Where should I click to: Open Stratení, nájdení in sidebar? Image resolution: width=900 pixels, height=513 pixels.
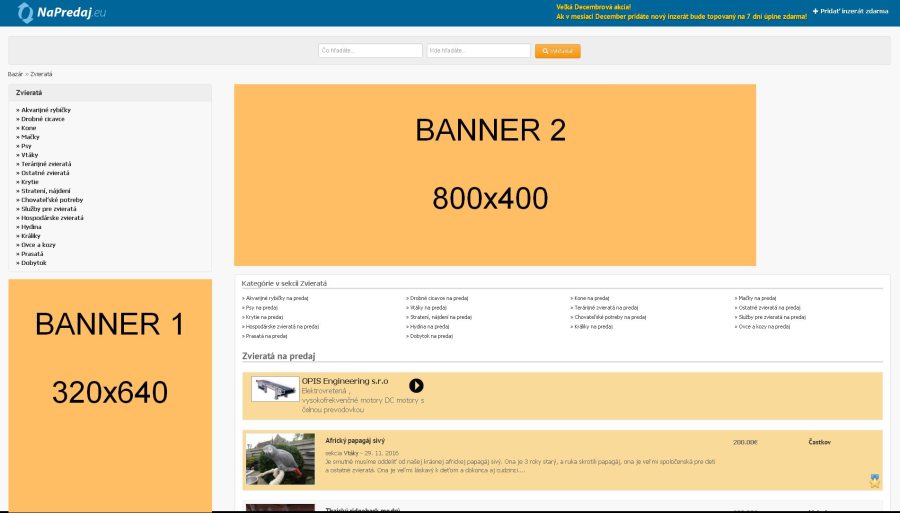click(x=46, y=191)
